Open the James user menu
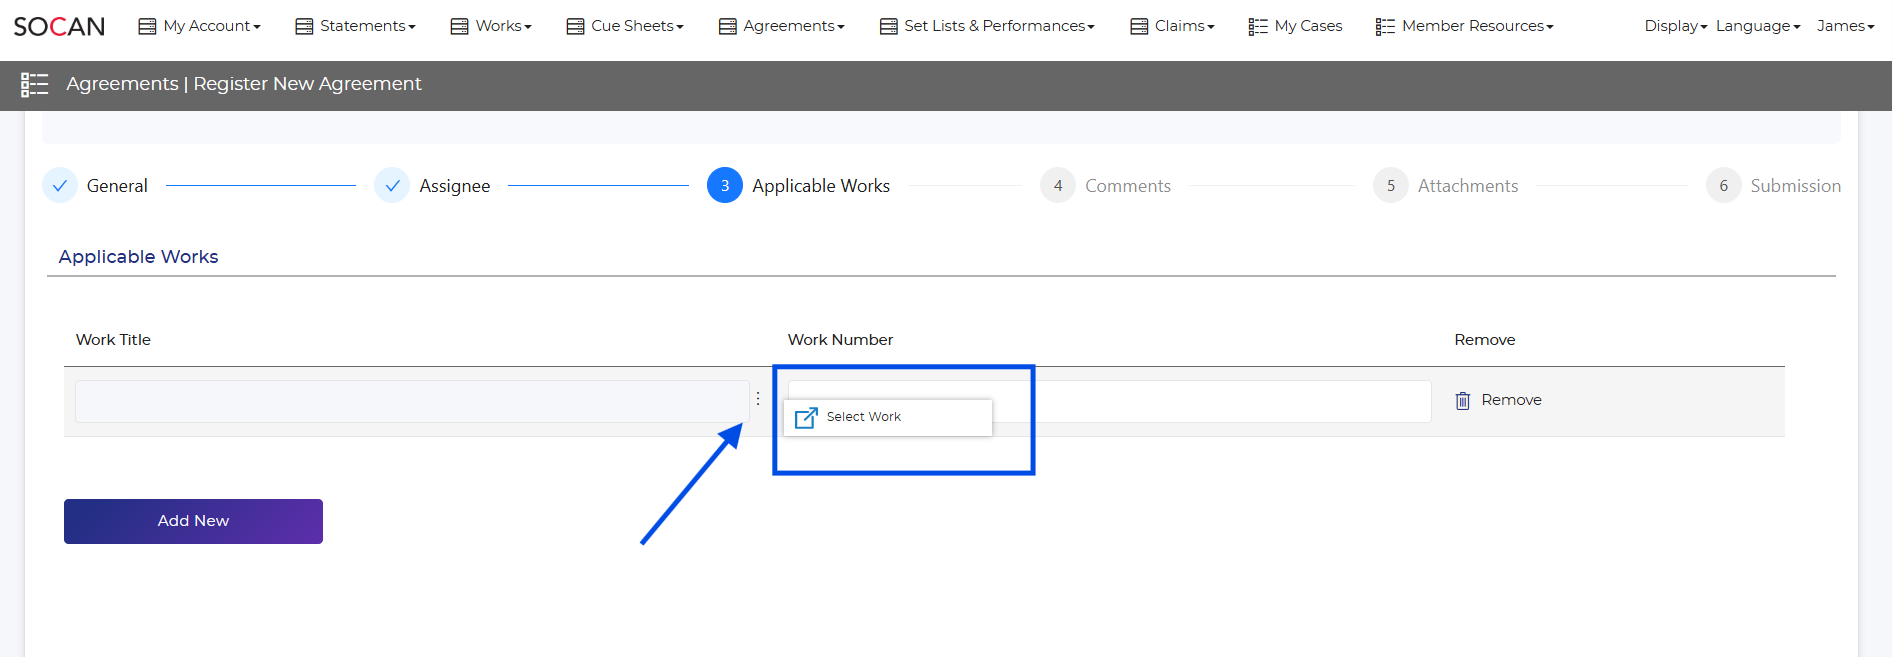Viewport: 1893px width, 657px height. coord(1845,26)
